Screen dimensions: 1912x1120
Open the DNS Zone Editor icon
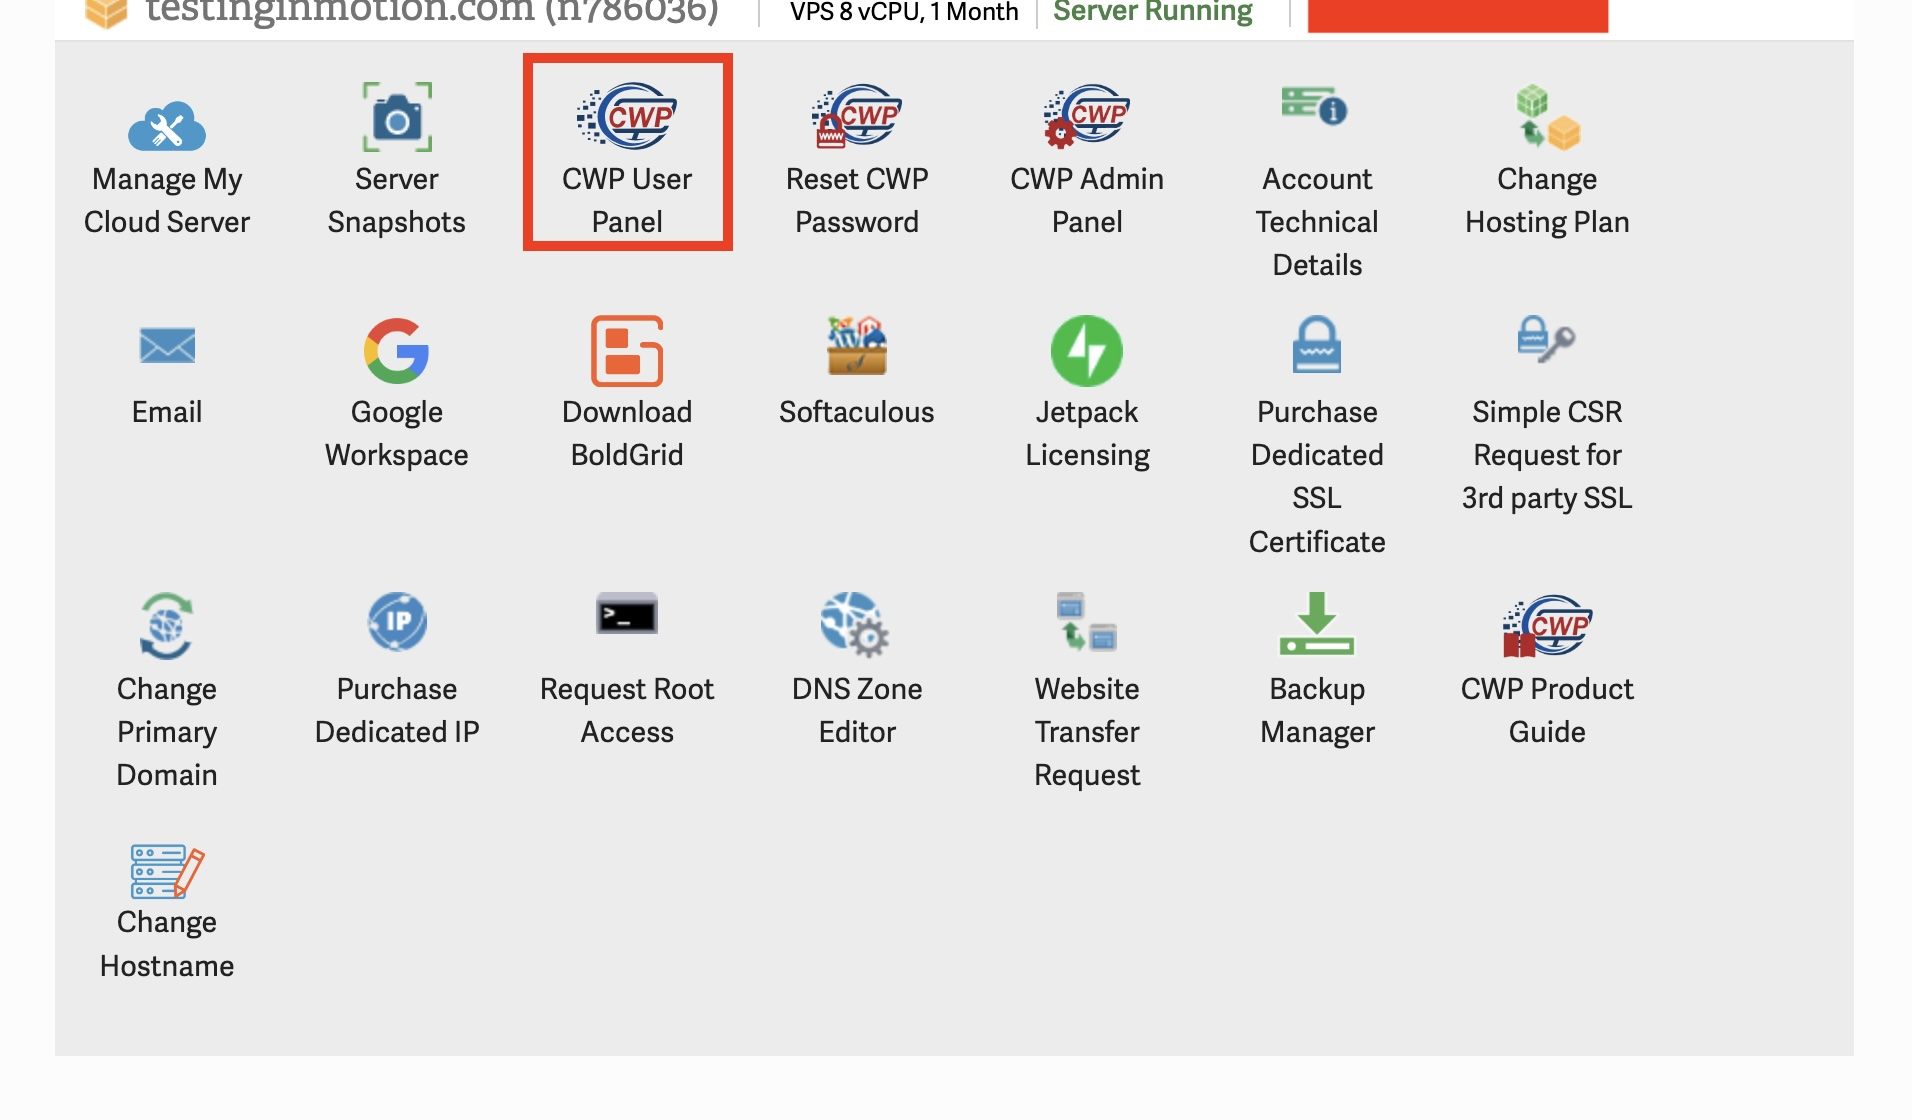(x=855, y=624)
